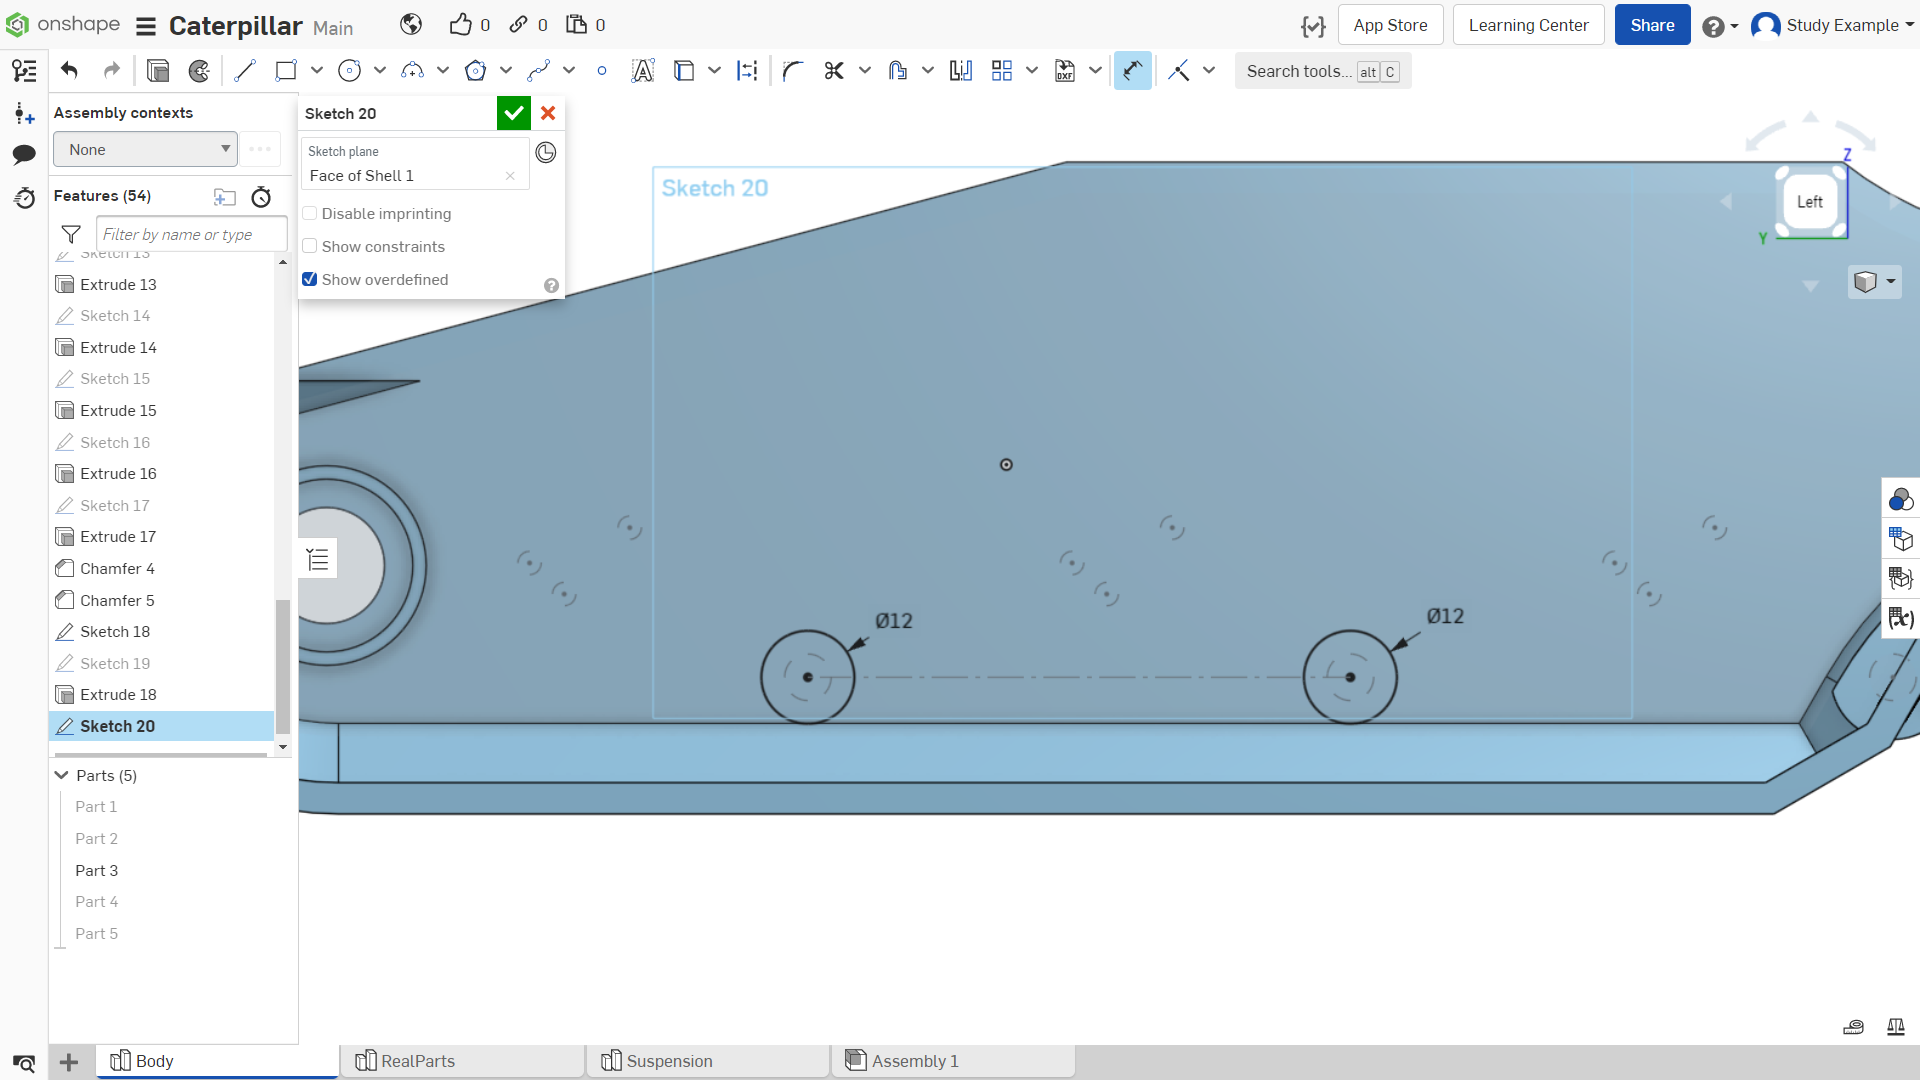1920x1080 pixels.
Task: Select the Sketch fillet tool
Action: [793, 71]
